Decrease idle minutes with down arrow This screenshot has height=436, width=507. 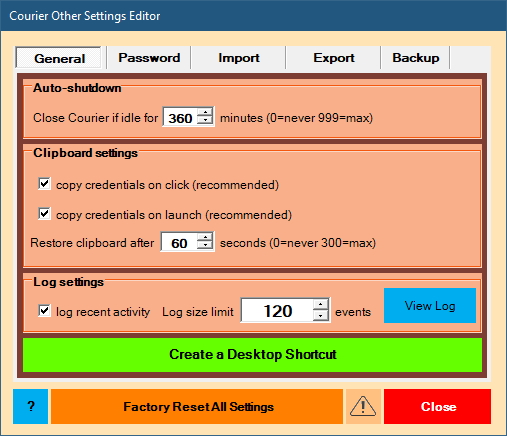[205, 121]
